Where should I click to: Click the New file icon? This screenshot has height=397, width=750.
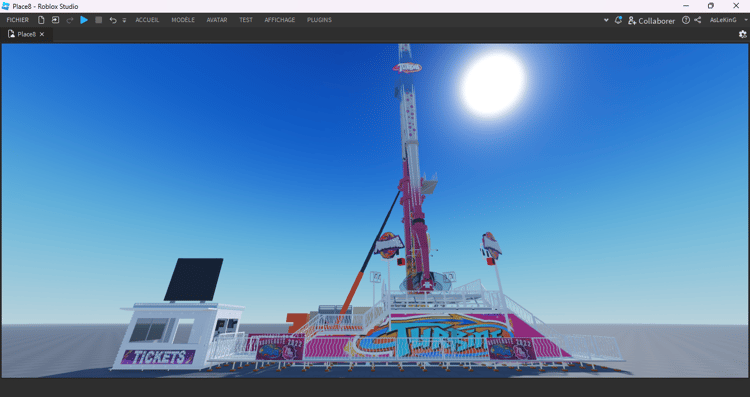(x=41, y=20)
